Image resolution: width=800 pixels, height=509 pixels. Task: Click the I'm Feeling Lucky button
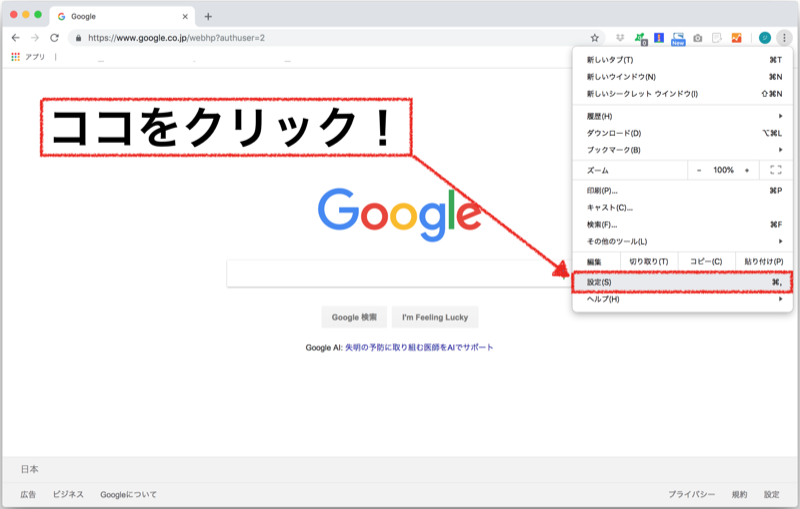click(435, 317)
